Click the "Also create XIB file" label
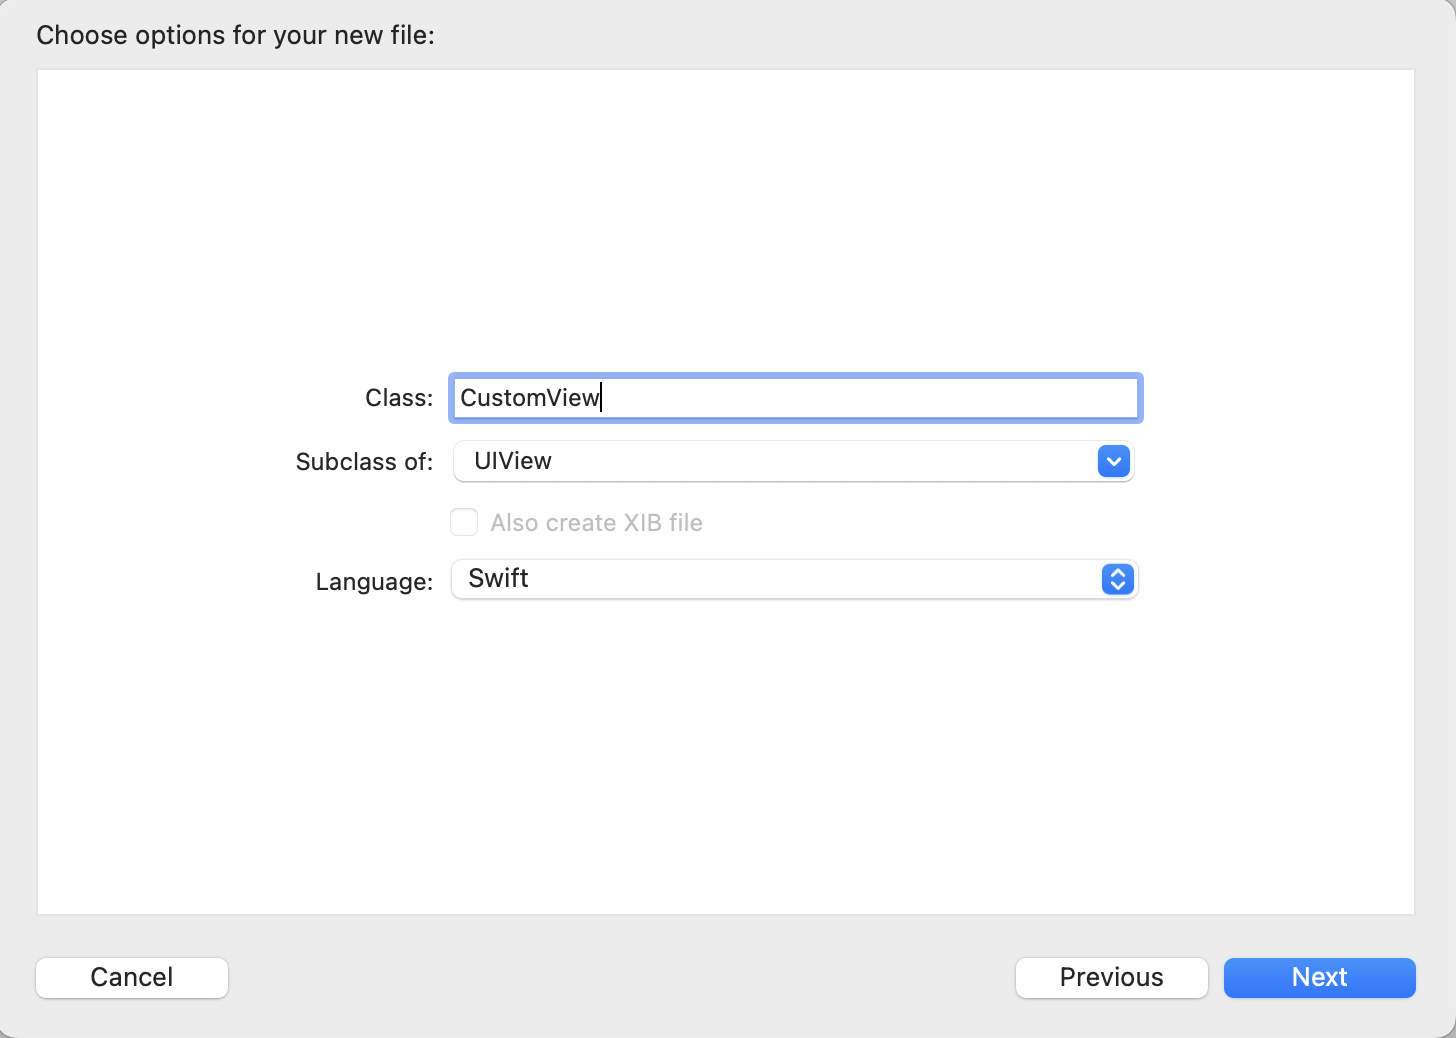This screenshot has height=1038, width=1456. [596, 523]
